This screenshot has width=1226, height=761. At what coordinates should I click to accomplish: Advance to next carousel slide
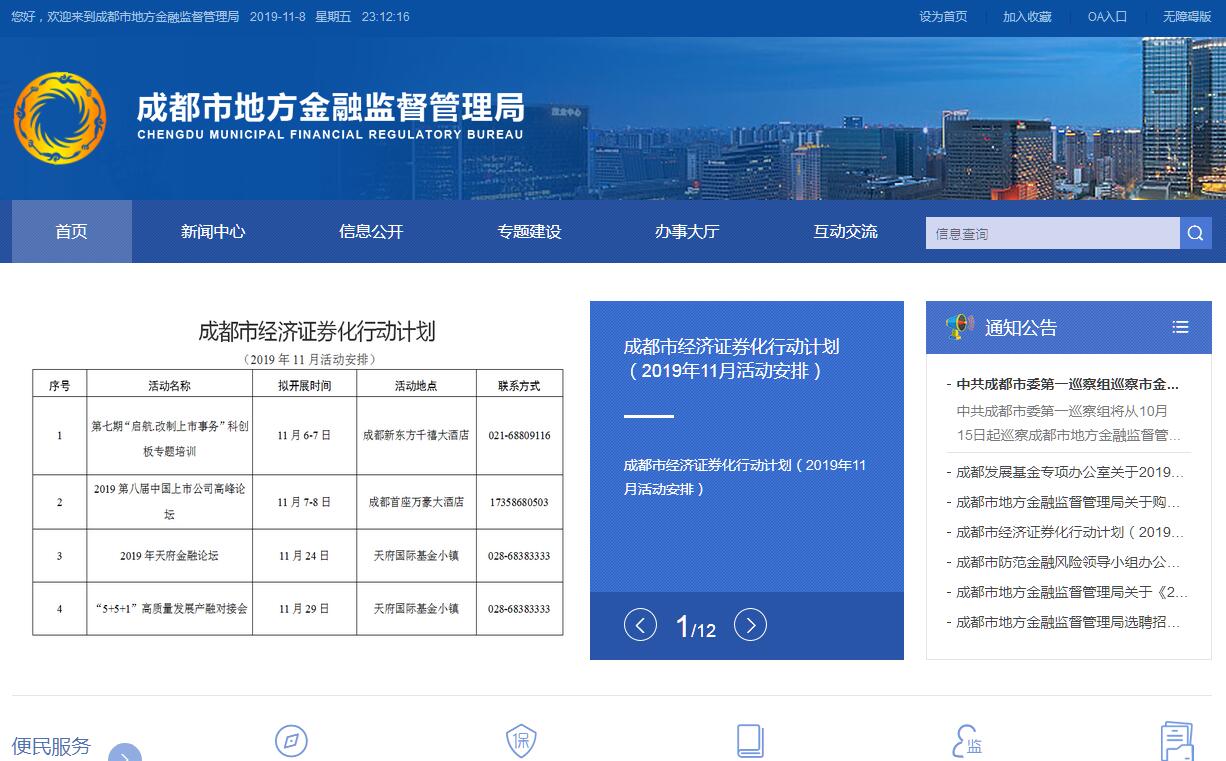[750, 625]
